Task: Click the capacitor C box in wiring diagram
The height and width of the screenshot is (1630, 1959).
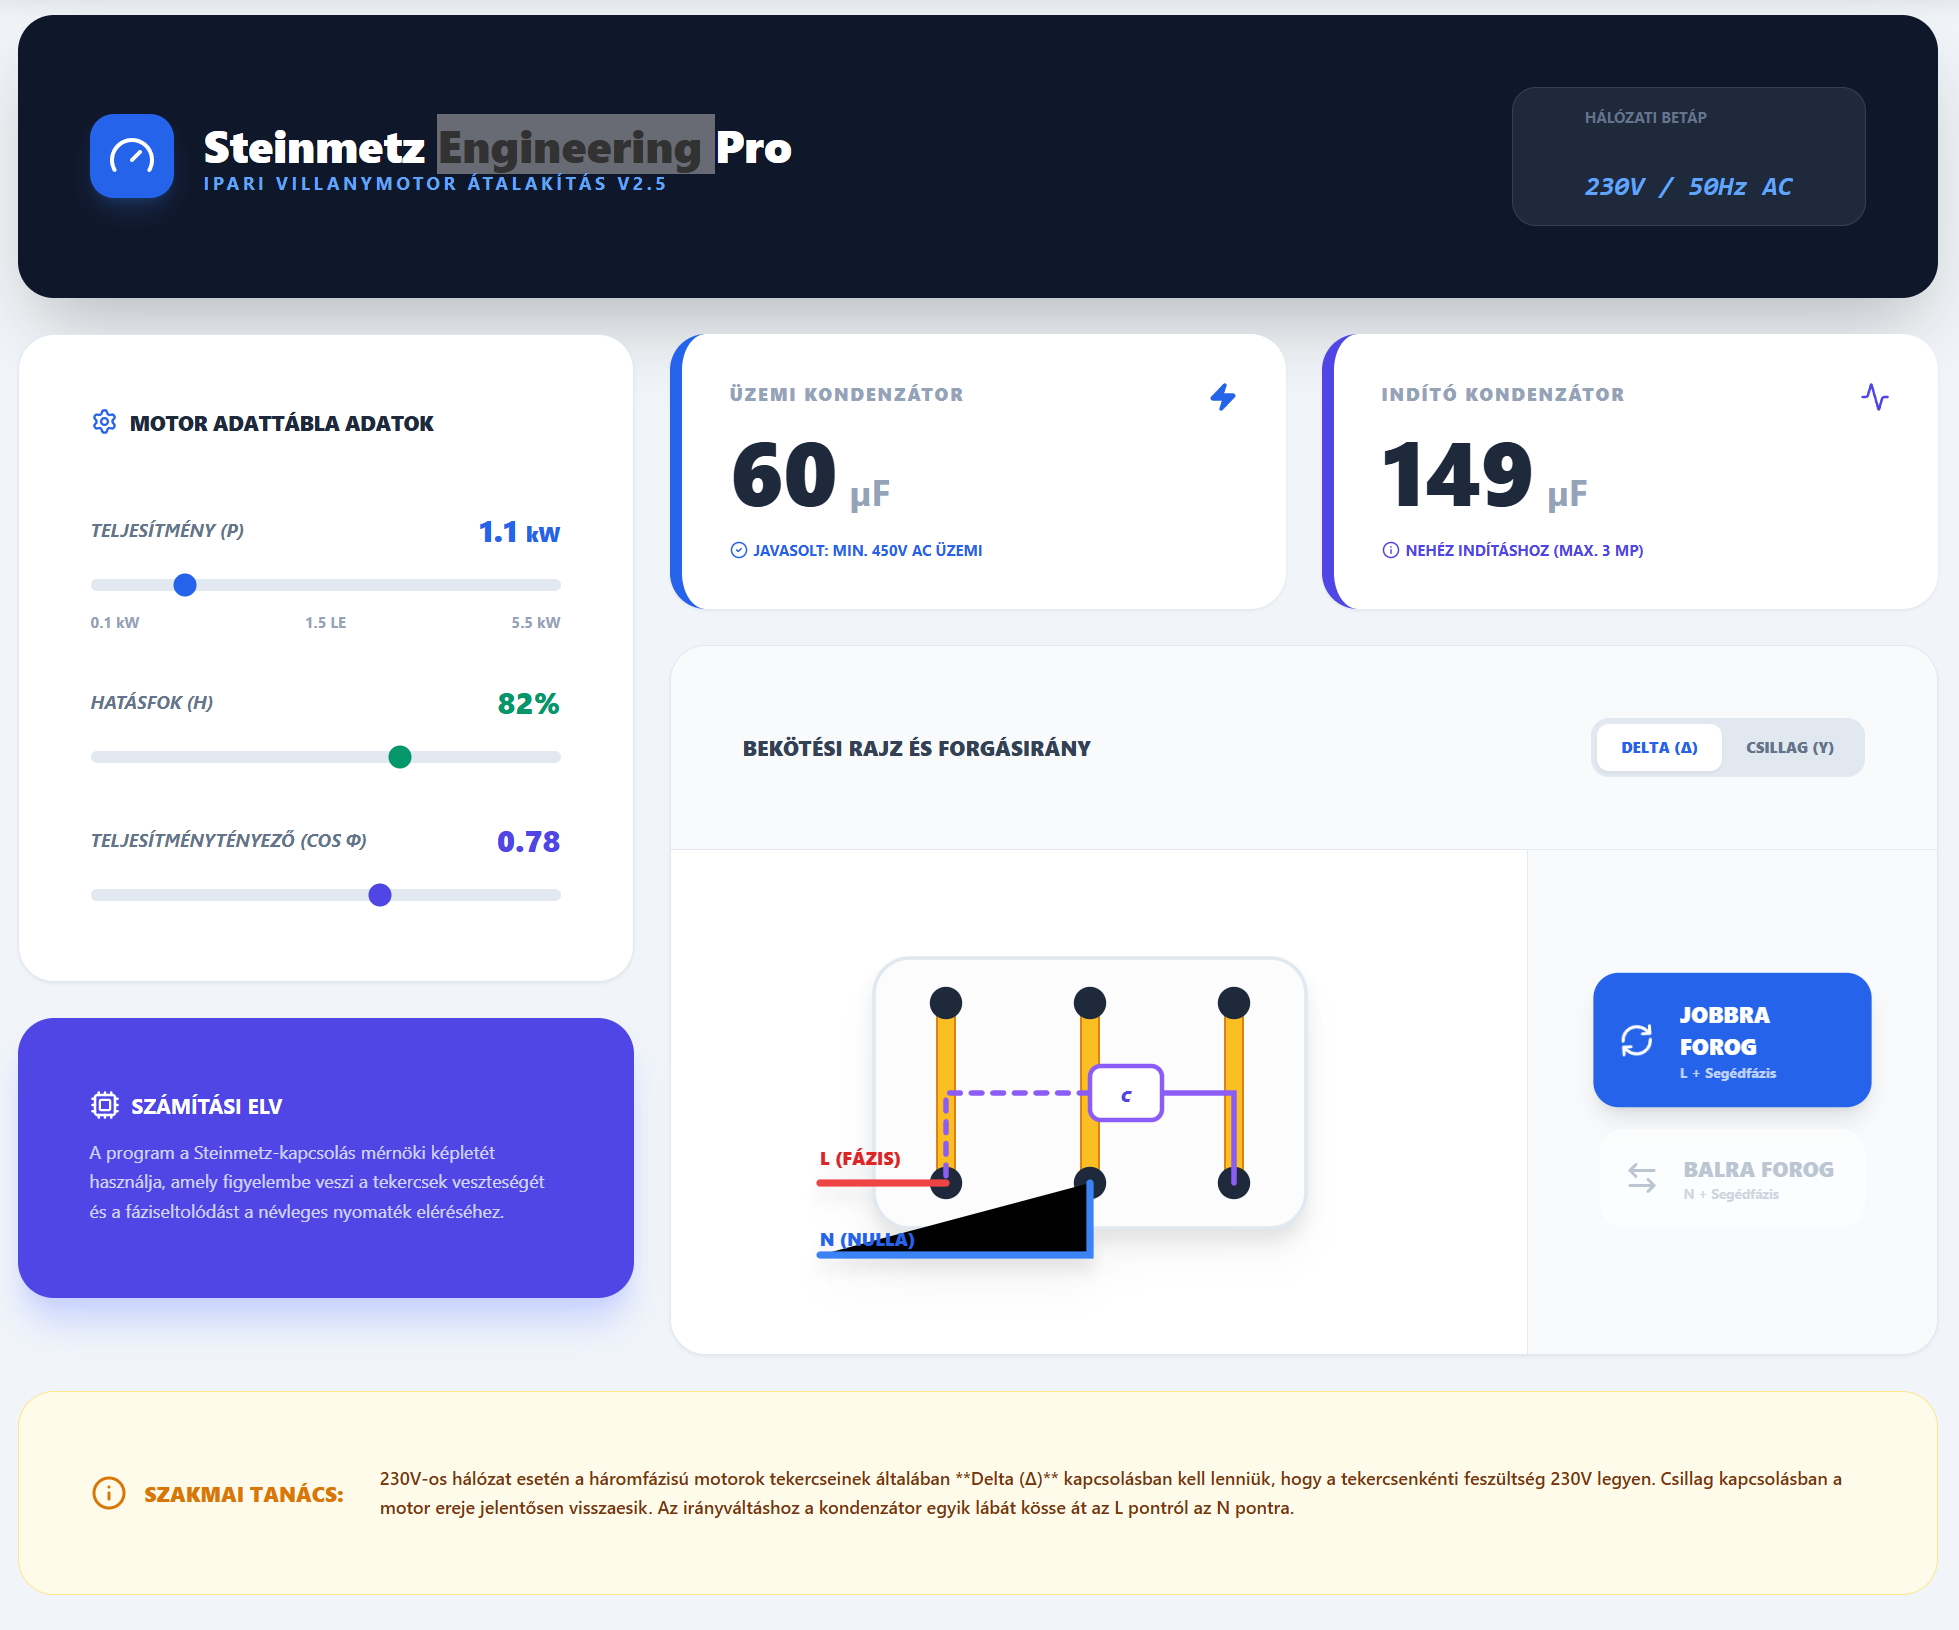Action: pos(1126,1094)
